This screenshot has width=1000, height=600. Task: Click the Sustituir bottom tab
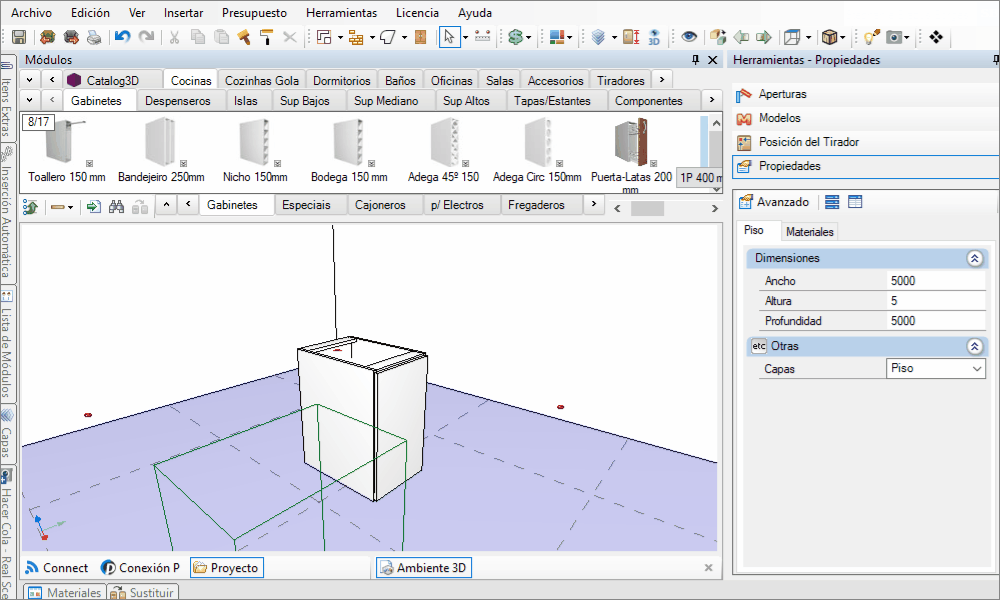click(x=143, y=592)
